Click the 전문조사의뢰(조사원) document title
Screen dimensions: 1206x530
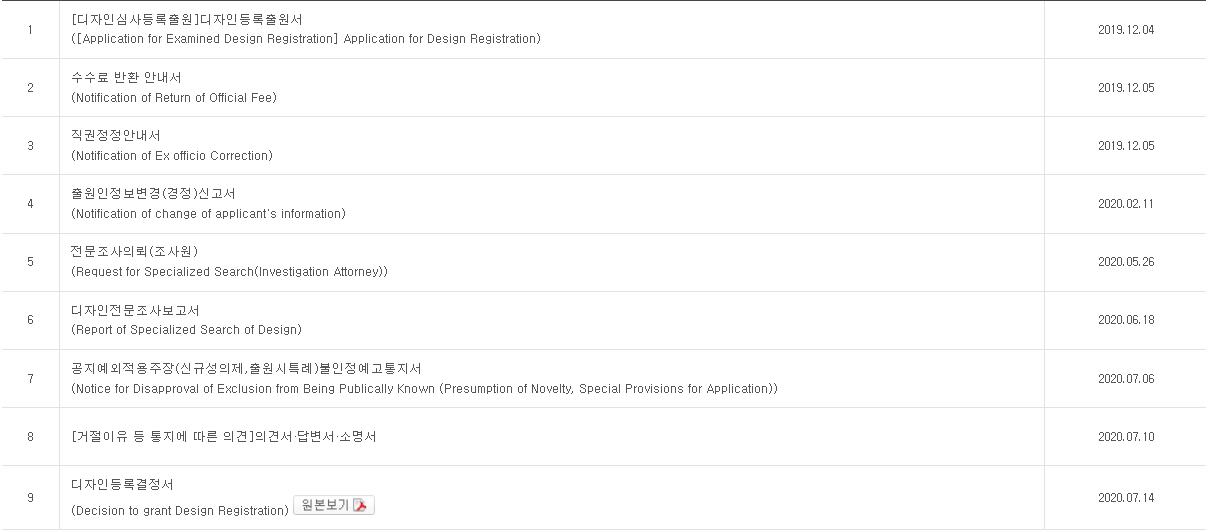pos(135,251)
